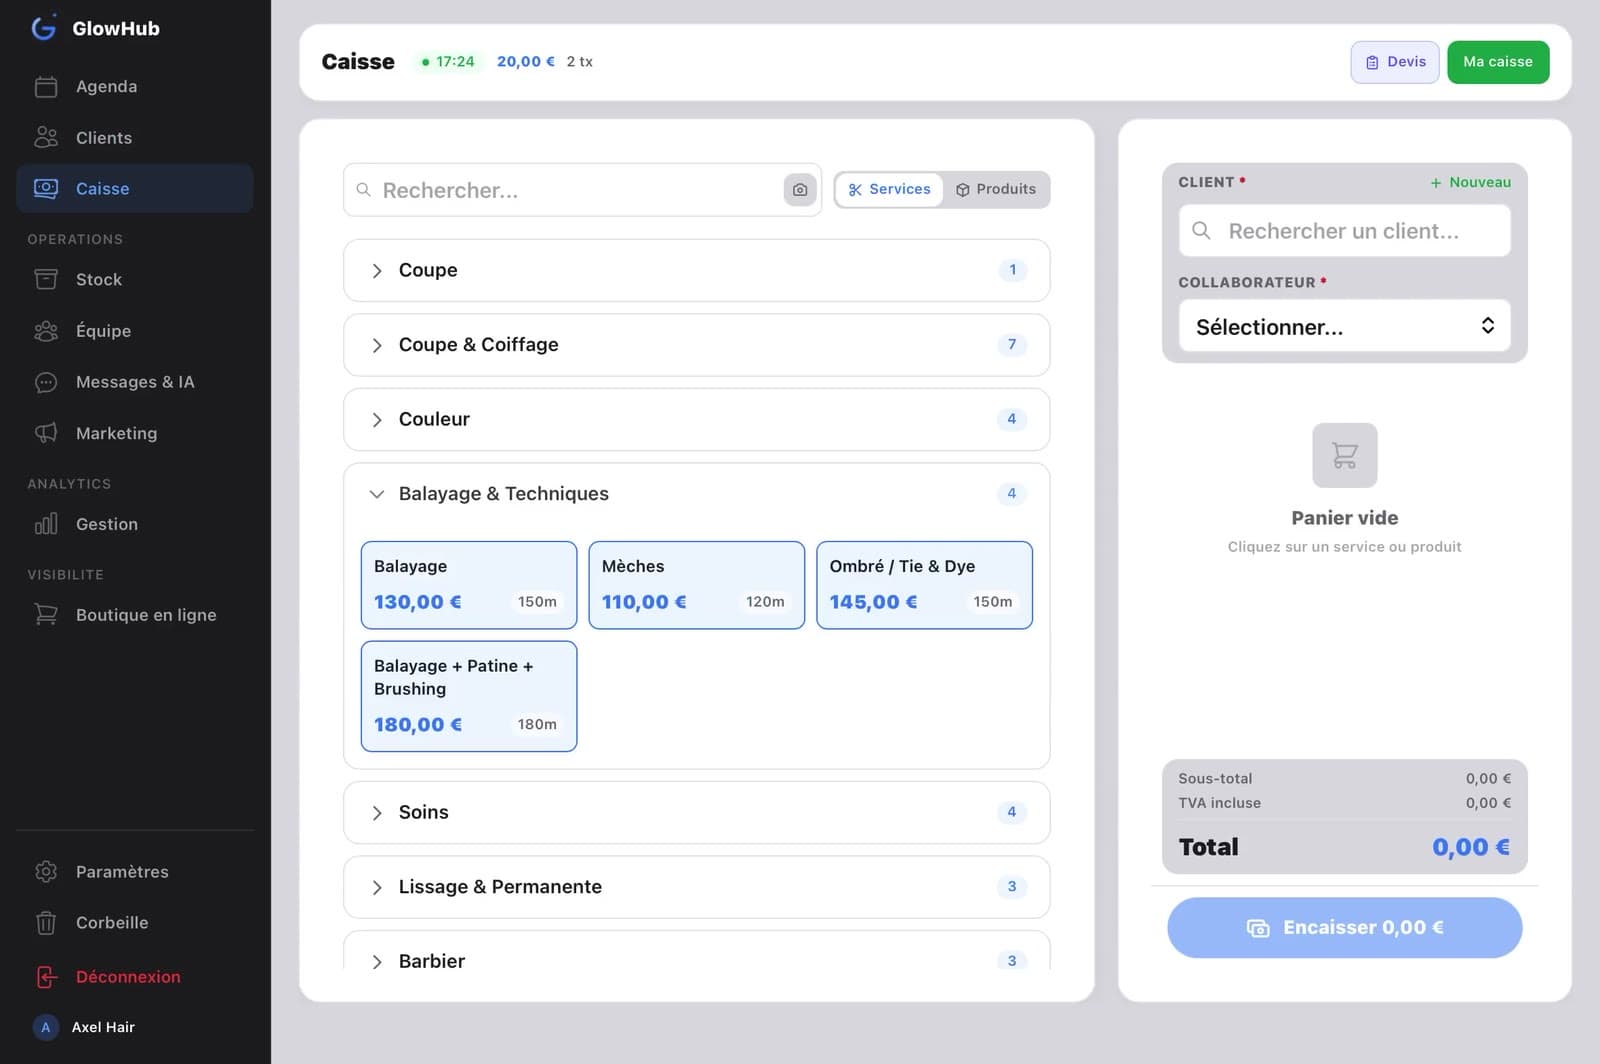This screenshot has height=1064, width=1600.
Task: Switch to the Services tab
Action: [x=889, y=189]
